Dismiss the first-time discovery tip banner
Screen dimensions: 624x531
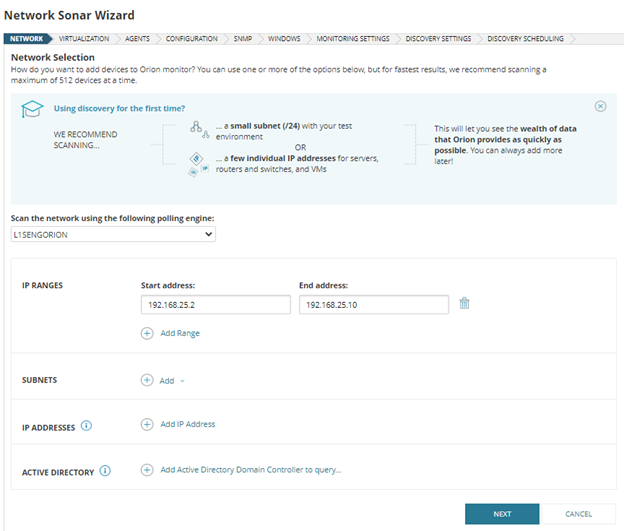point(600,106)
